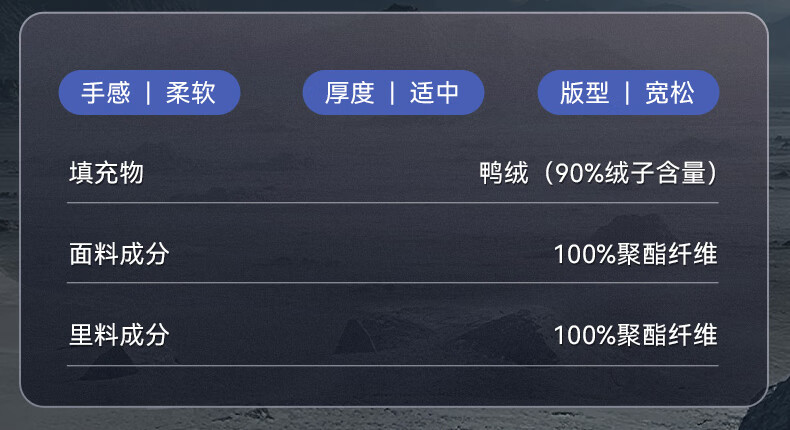Tap the word 宽松 in the right pill
Viewport: 790px width, 430px height.
pyautogui.click(x=670, y=93)
